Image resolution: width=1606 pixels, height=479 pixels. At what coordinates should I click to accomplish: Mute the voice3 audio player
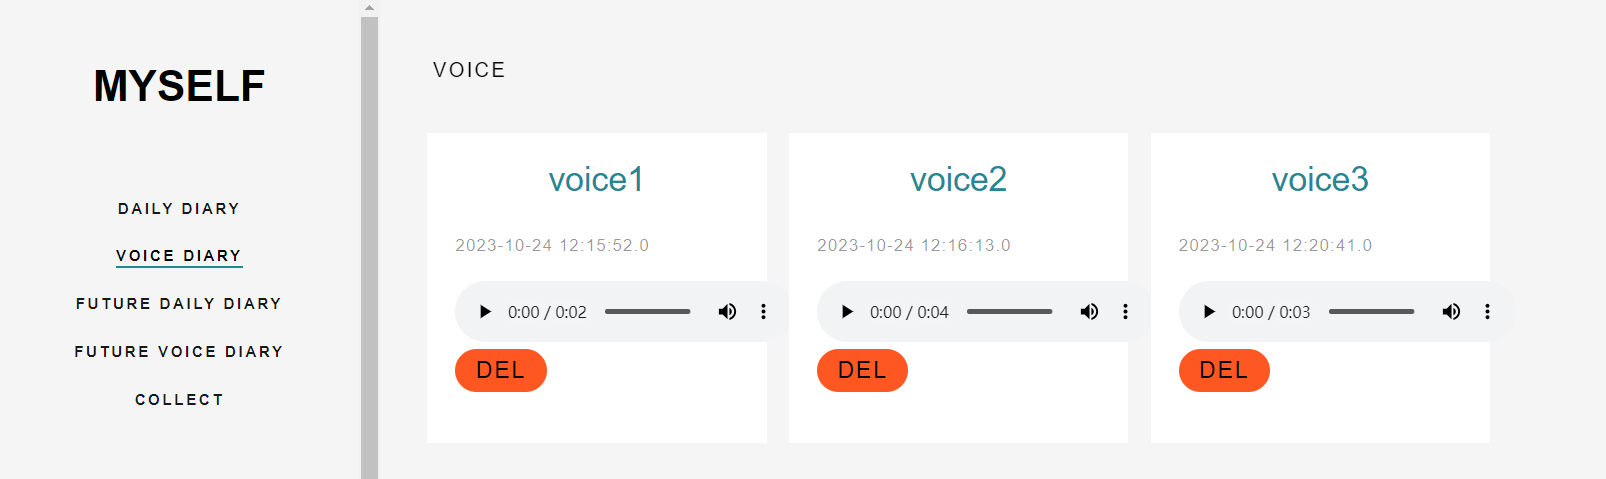click(x=1451, y=312)
